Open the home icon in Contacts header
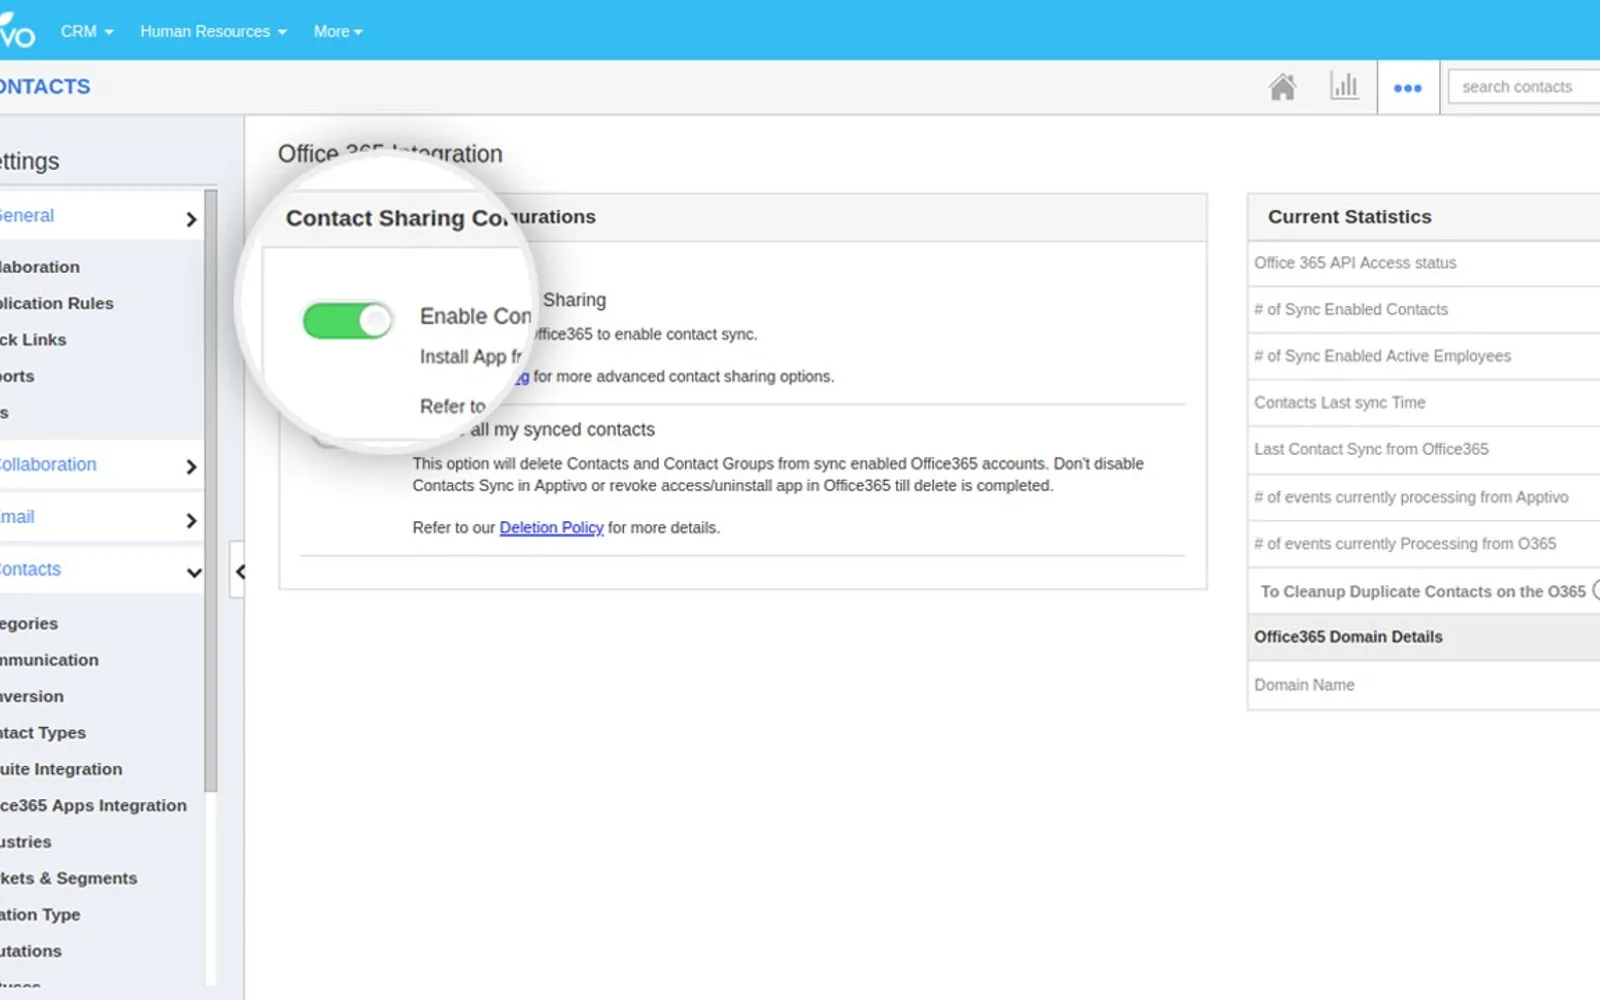This screenshot has height=1000, width=1600. (1282, 87)
